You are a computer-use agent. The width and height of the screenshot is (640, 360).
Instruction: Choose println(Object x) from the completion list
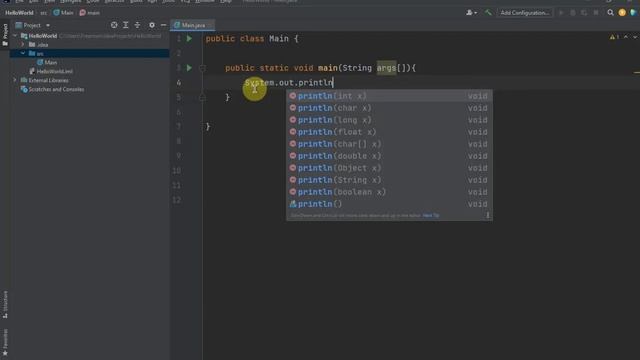(x=389, y=168)
